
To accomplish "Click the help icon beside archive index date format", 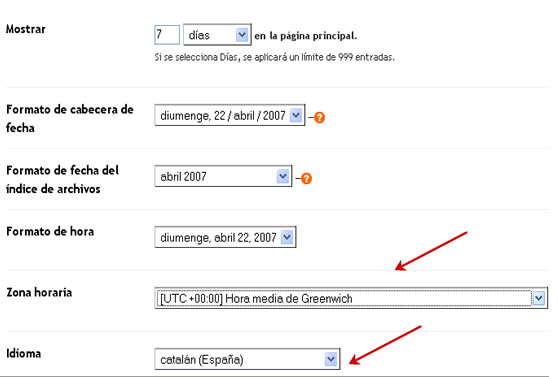I will [306, 178].
